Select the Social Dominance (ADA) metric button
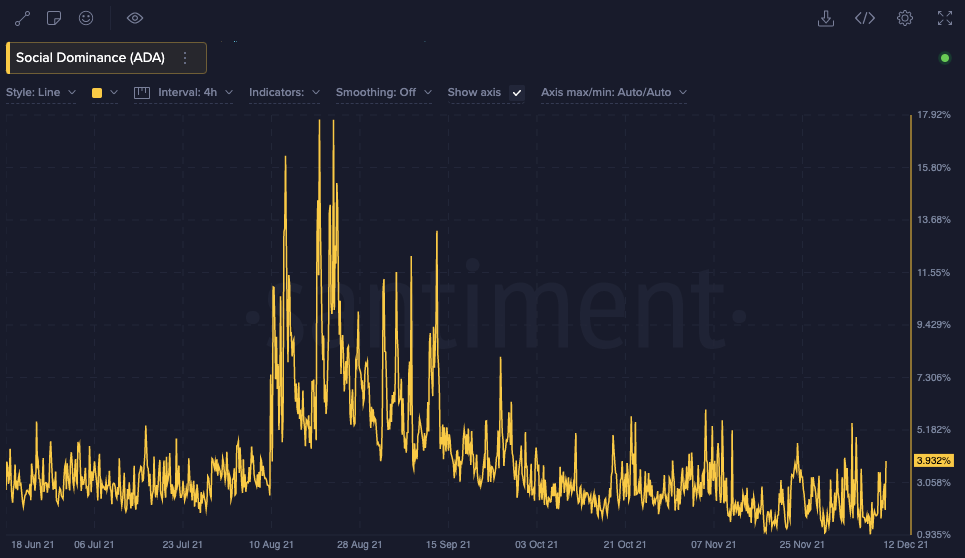 click(90, 58)
